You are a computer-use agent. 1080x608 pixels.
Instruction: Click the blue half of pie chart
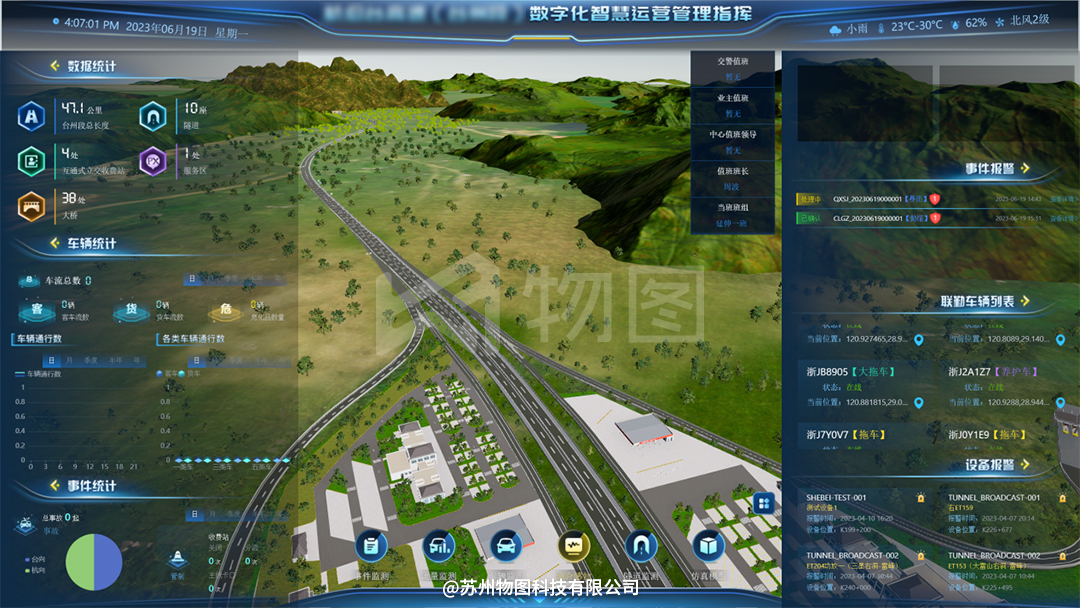click(109, 560)
